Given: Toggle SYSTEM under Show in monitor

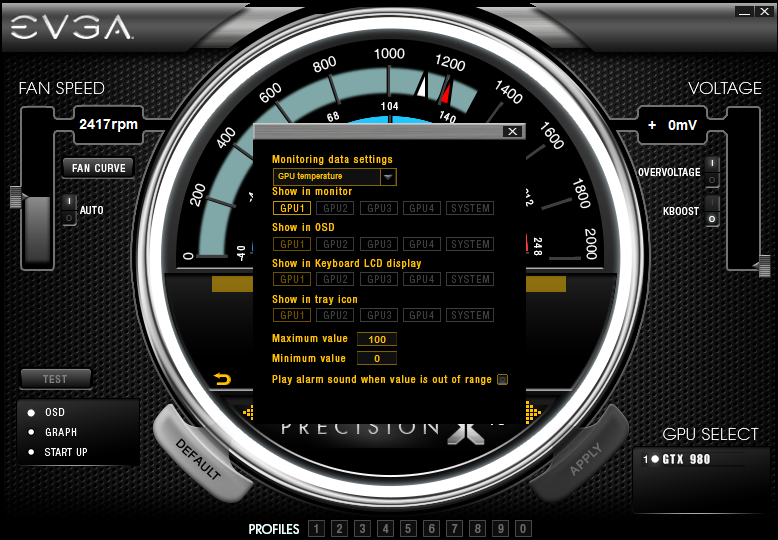Looking at the screenshot, I should (470, 208).
